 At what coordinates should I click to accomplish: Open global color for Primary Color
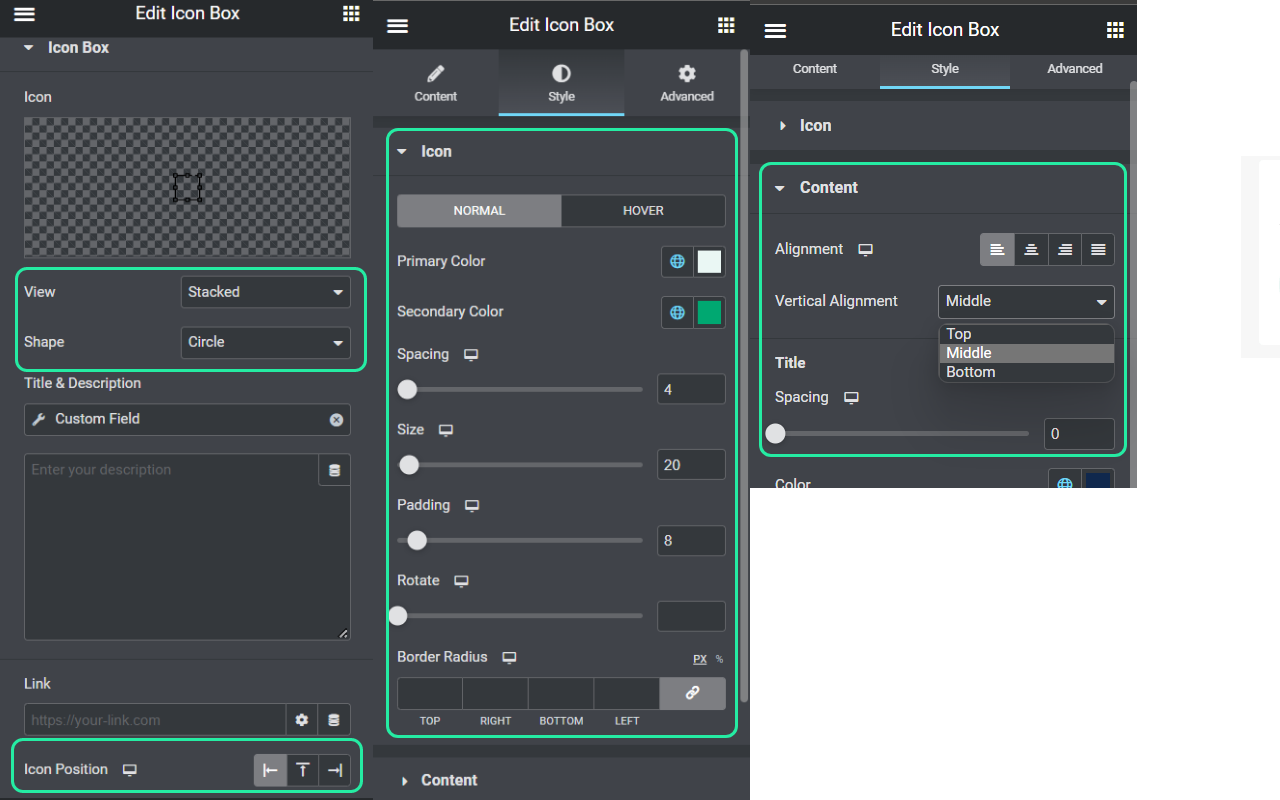677,261
